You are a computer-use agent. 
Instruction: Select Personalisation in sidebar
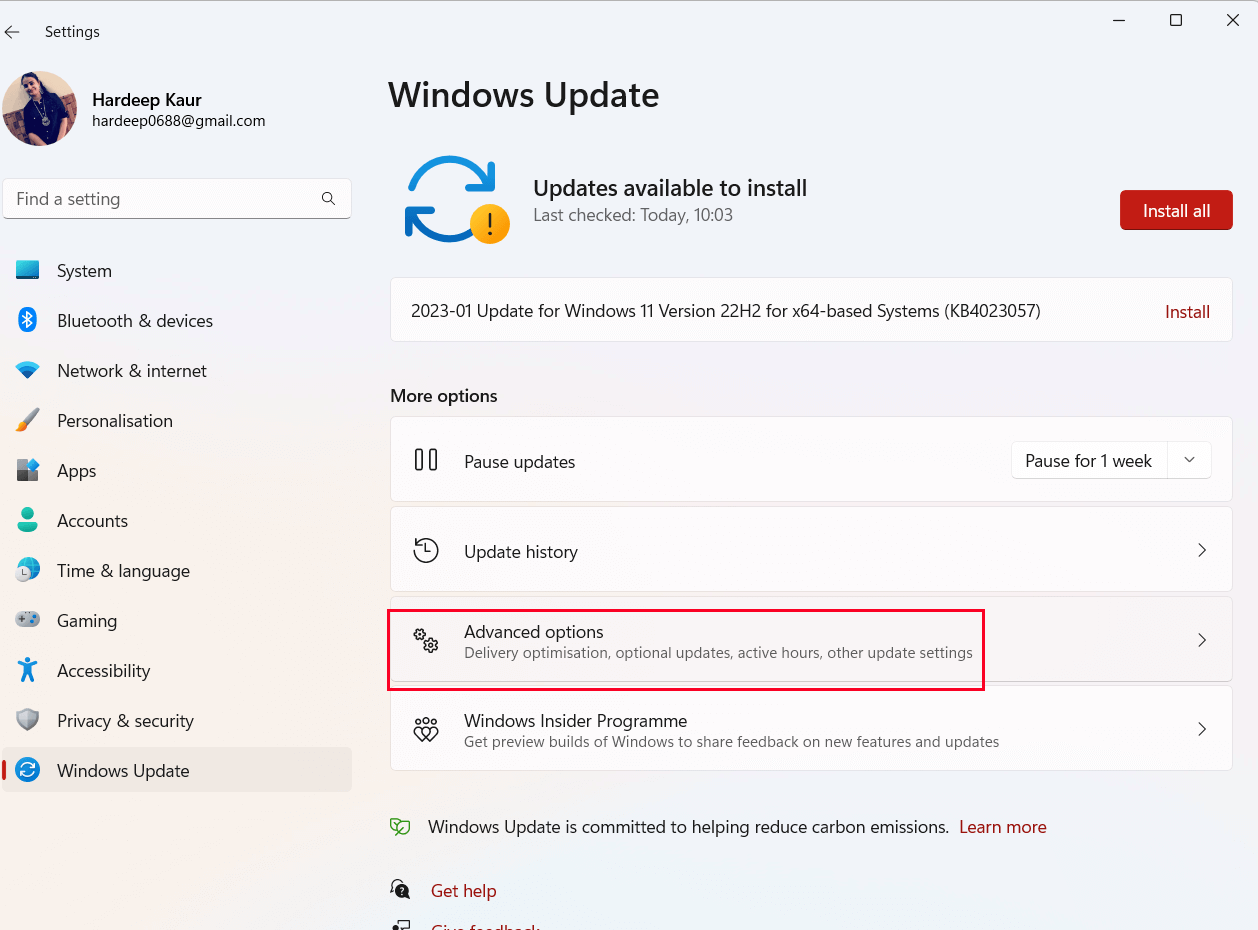177,421
